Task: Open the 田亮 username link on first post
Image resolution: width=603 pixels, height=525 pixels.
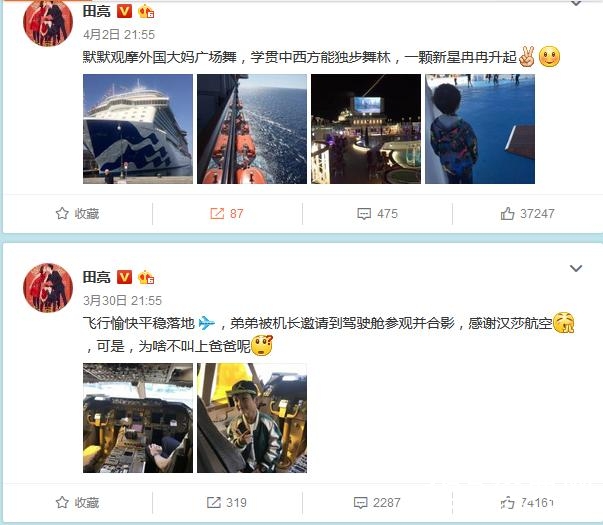Action: point(97,11)
